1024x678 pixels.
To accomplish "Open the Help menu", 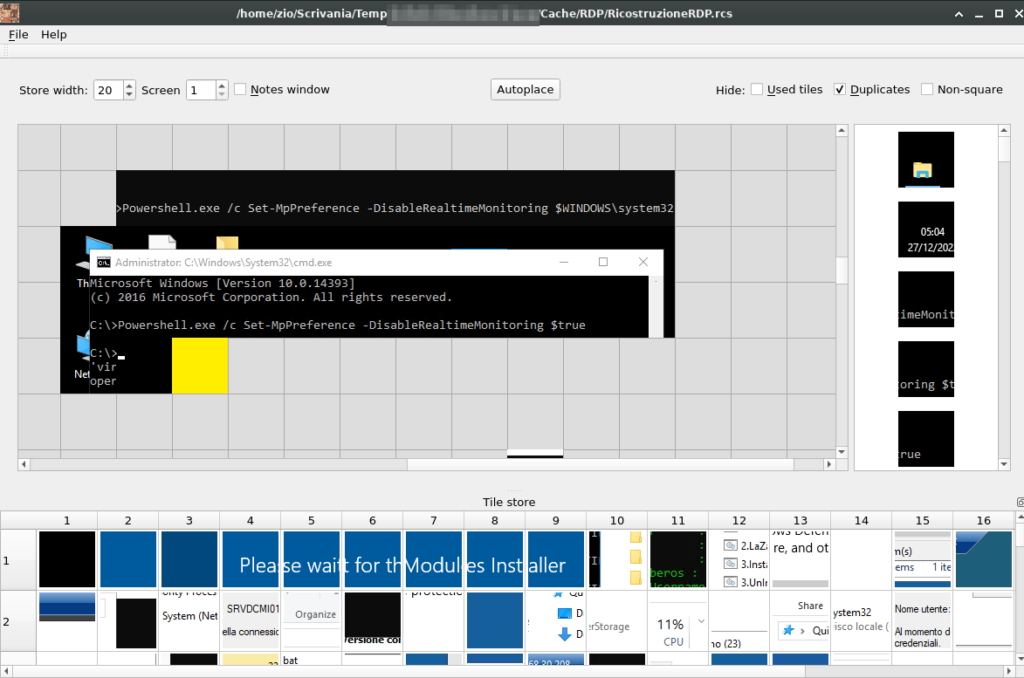I will point(54,34).
